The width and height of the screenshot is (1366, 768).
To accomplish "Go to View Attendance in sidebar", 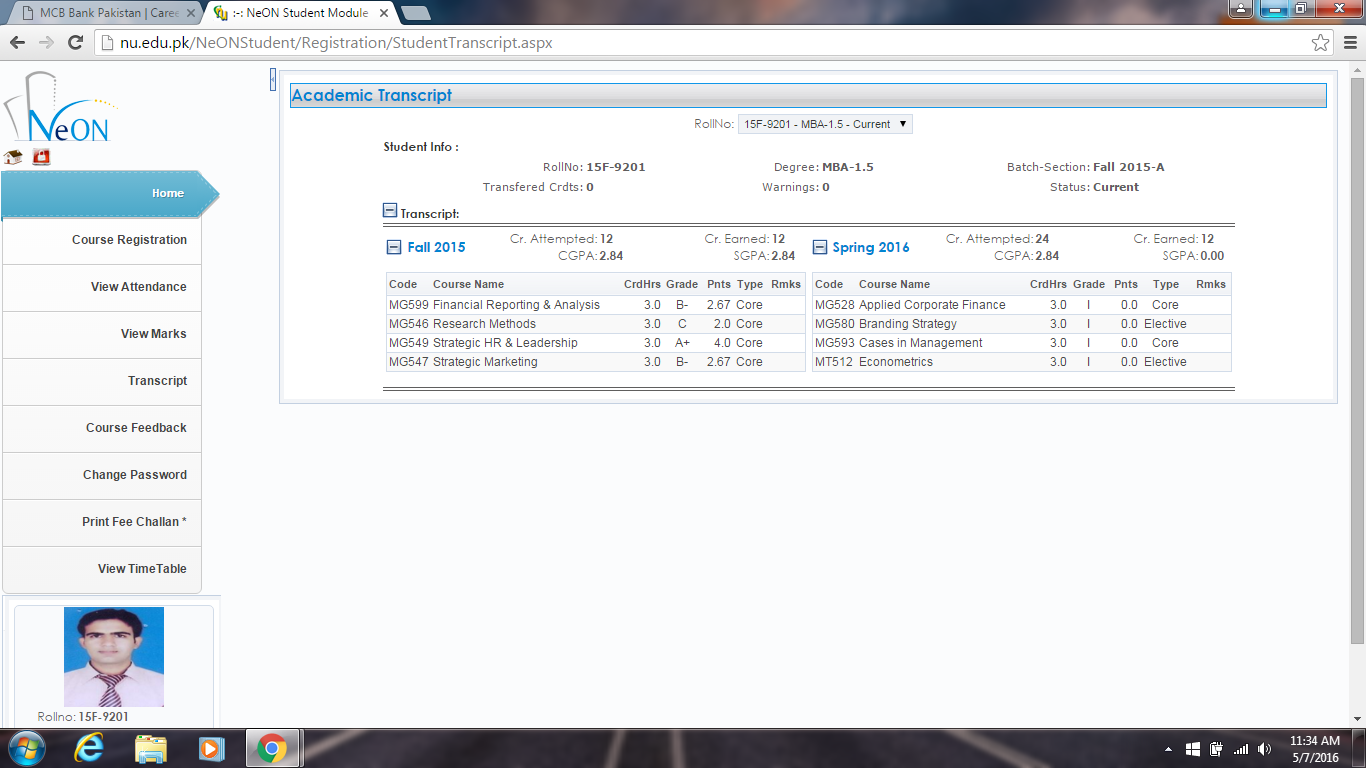I will pyautogui.click(x=138, y=287).
